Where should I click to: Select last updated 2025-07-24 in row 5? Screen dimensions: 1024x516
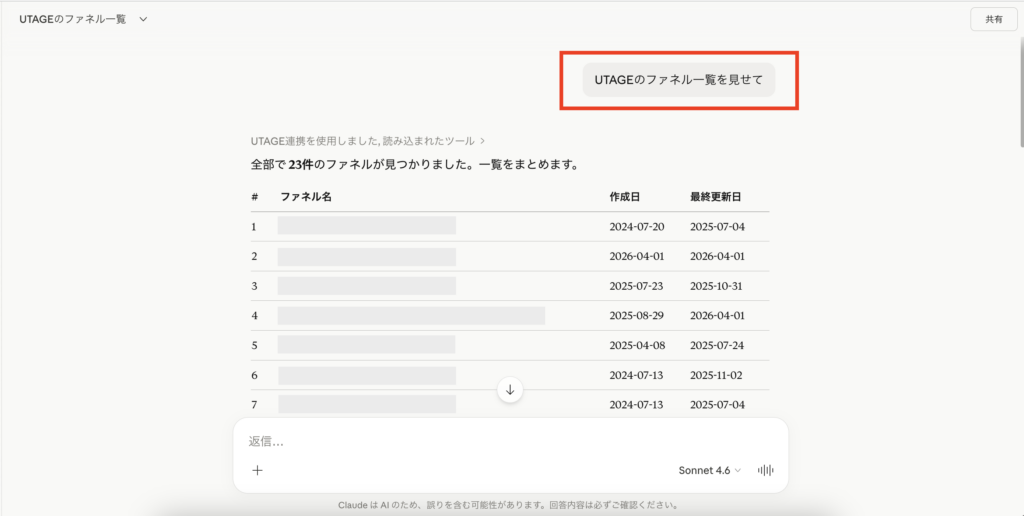pyautogui.click(x=717, y=346)
